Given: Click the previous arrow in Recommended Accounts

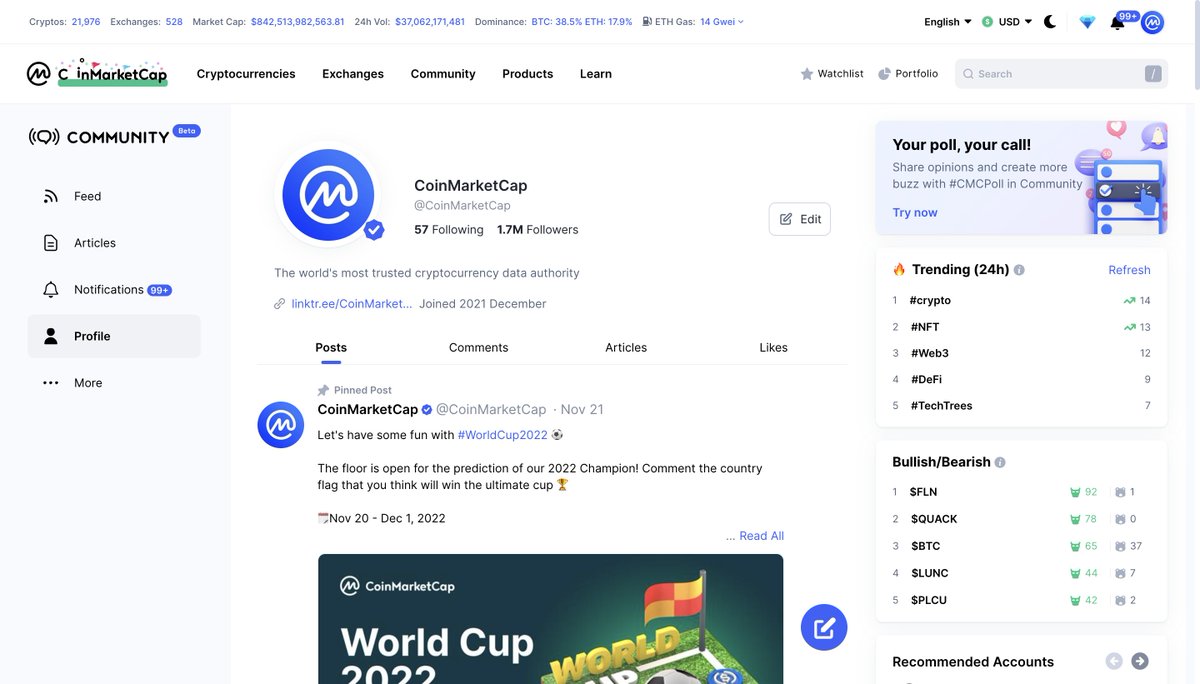Looking at the screenshot, I should [1114, 661].
